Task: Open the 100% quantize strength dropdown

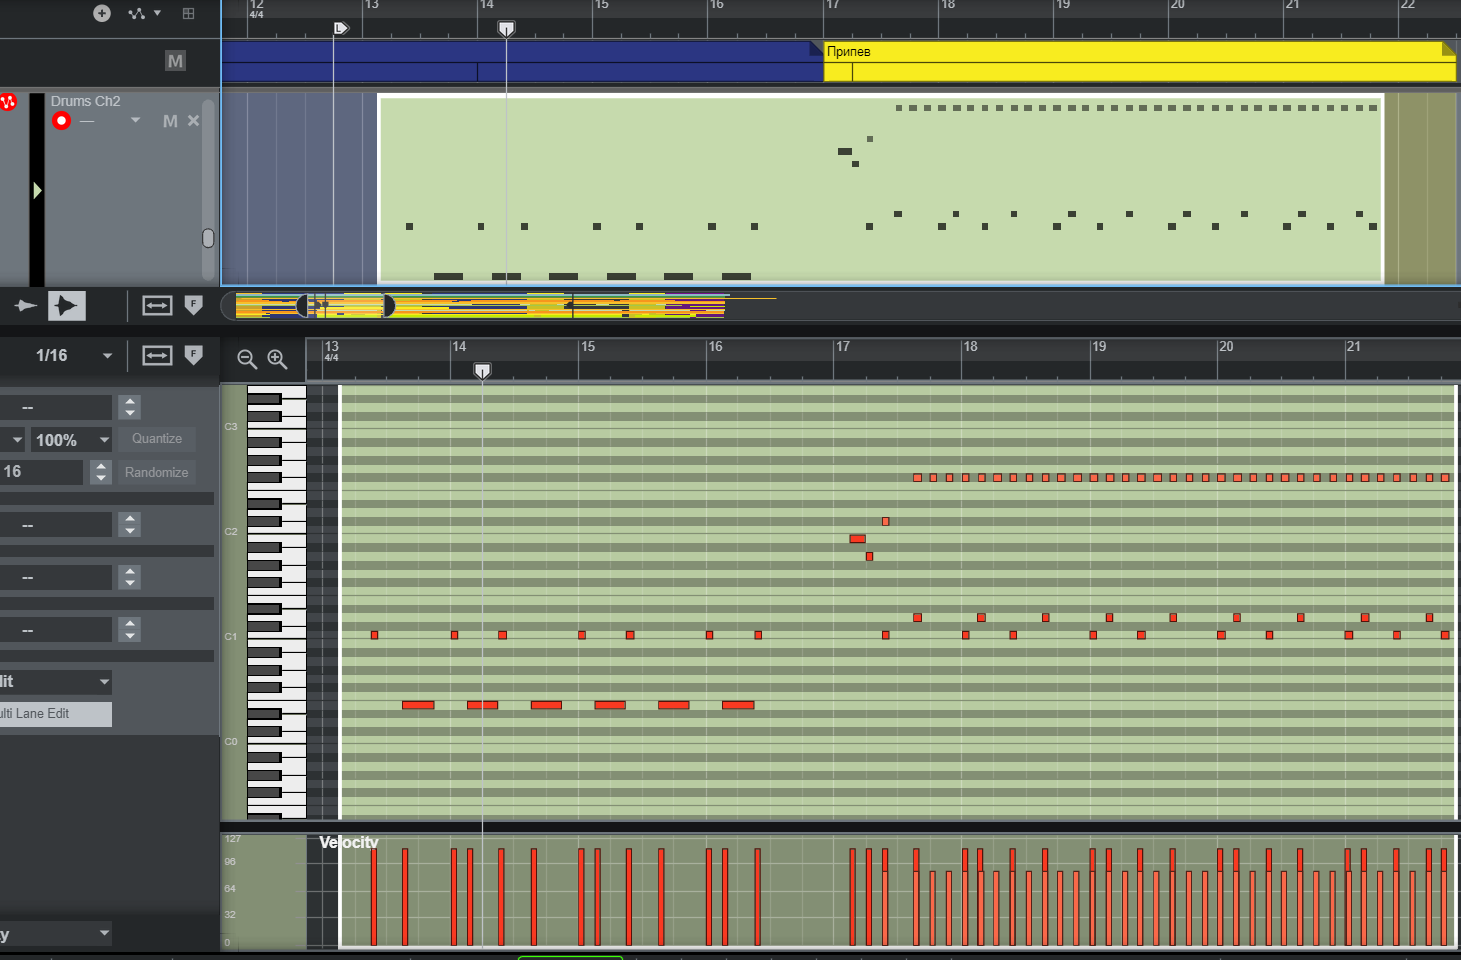Action: [72, 440]
